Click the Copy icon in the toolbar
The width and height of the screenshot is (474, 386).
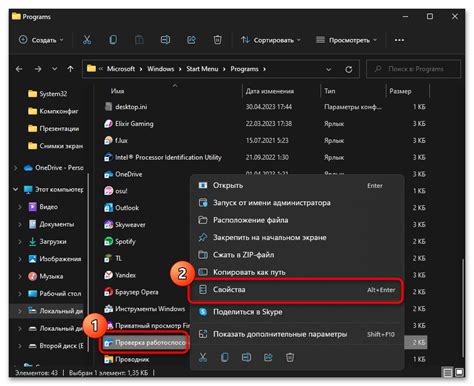[x=113, y=40]
